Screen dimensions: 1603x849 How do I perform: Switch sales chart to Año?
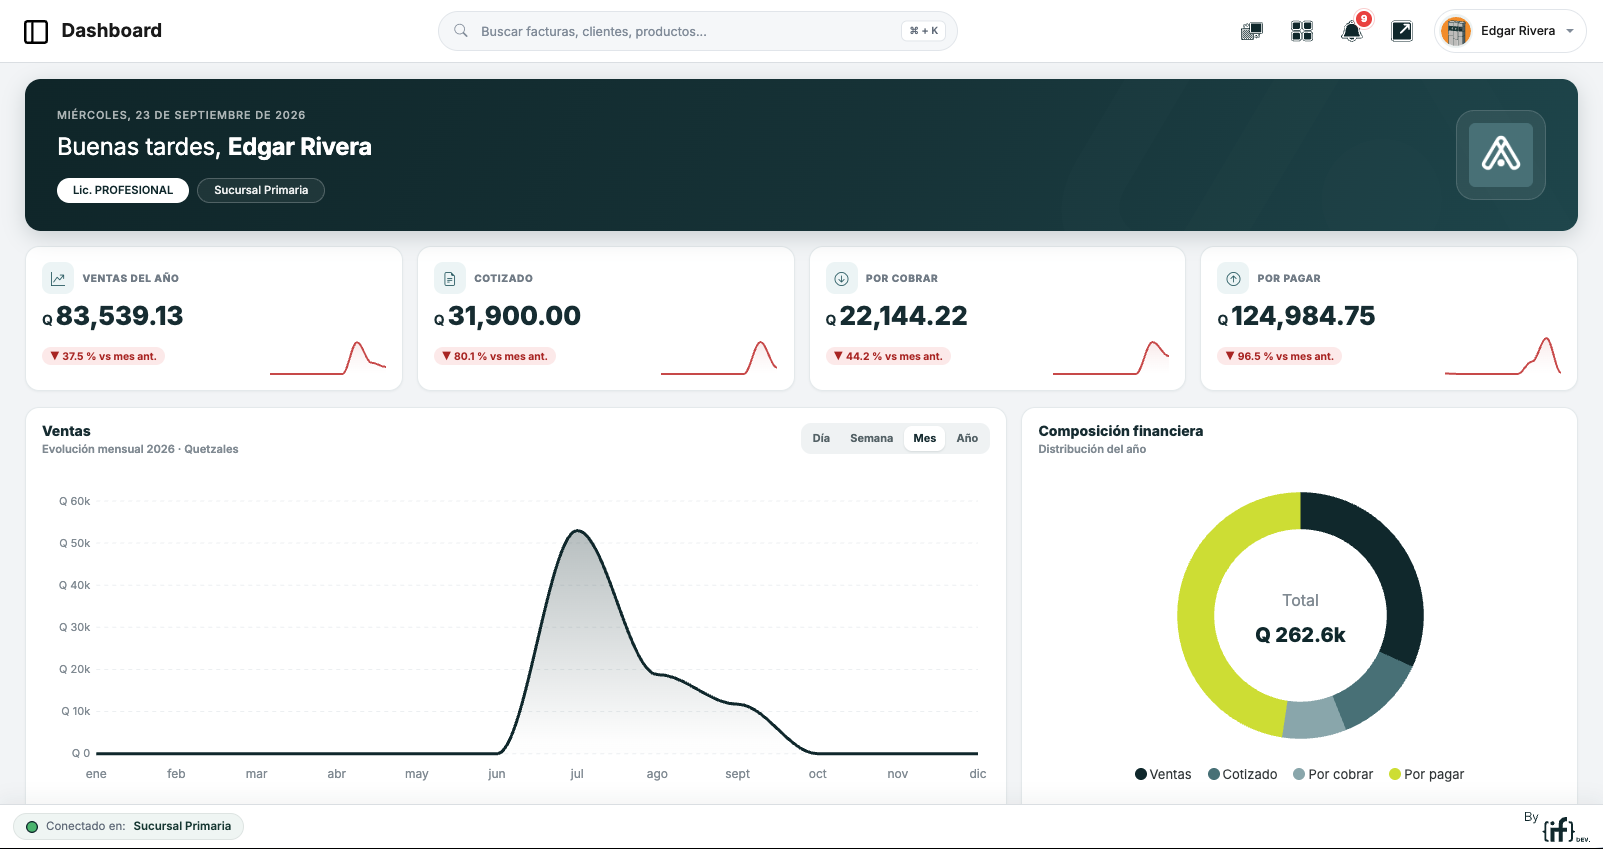967,438
